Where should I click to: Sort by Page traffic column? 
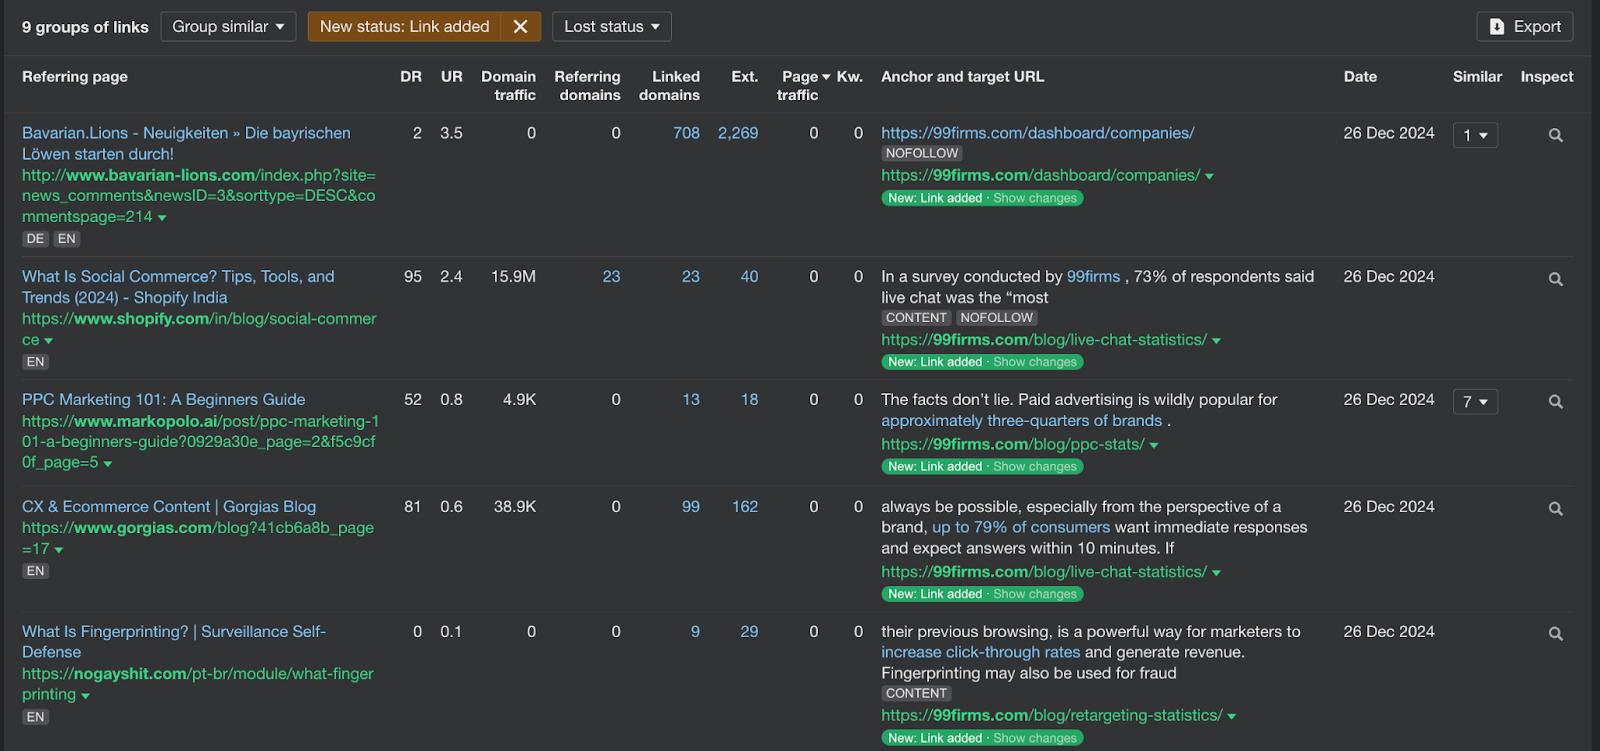pos(803,85)
